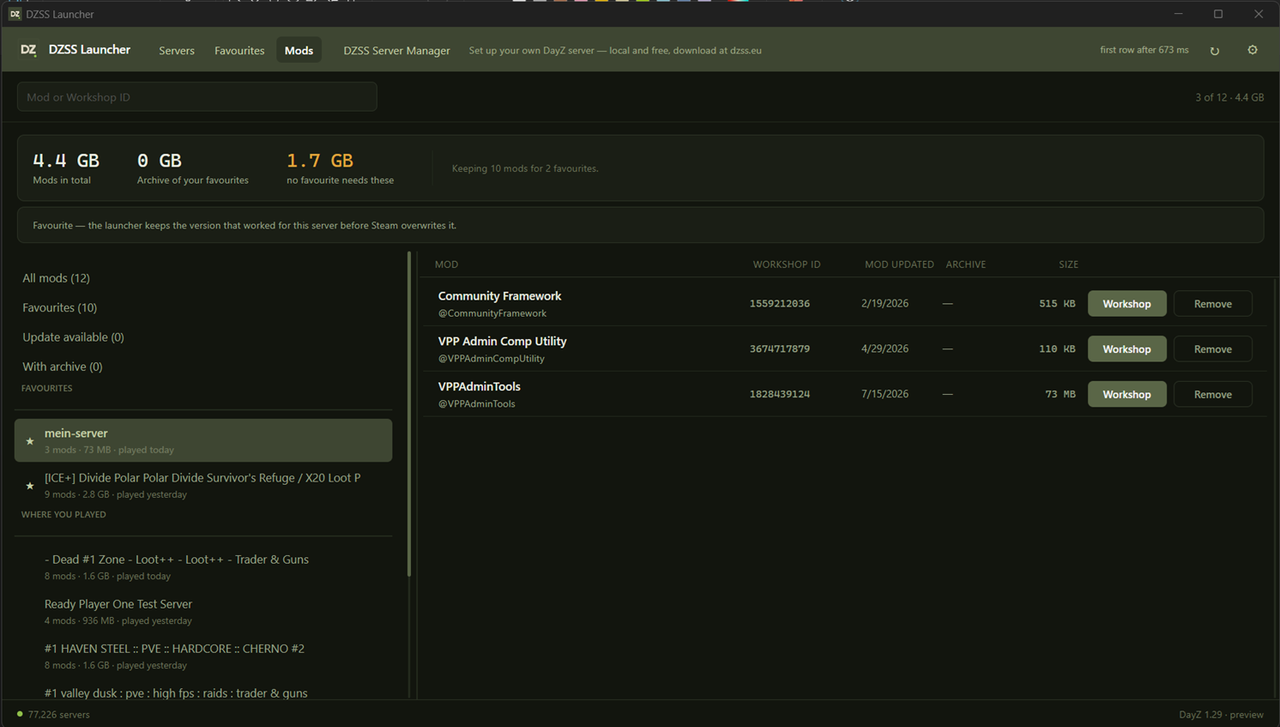Click the first row after 673 ms text
1280x727 pixels.
pyautogui.click(x=1144, y=50)
